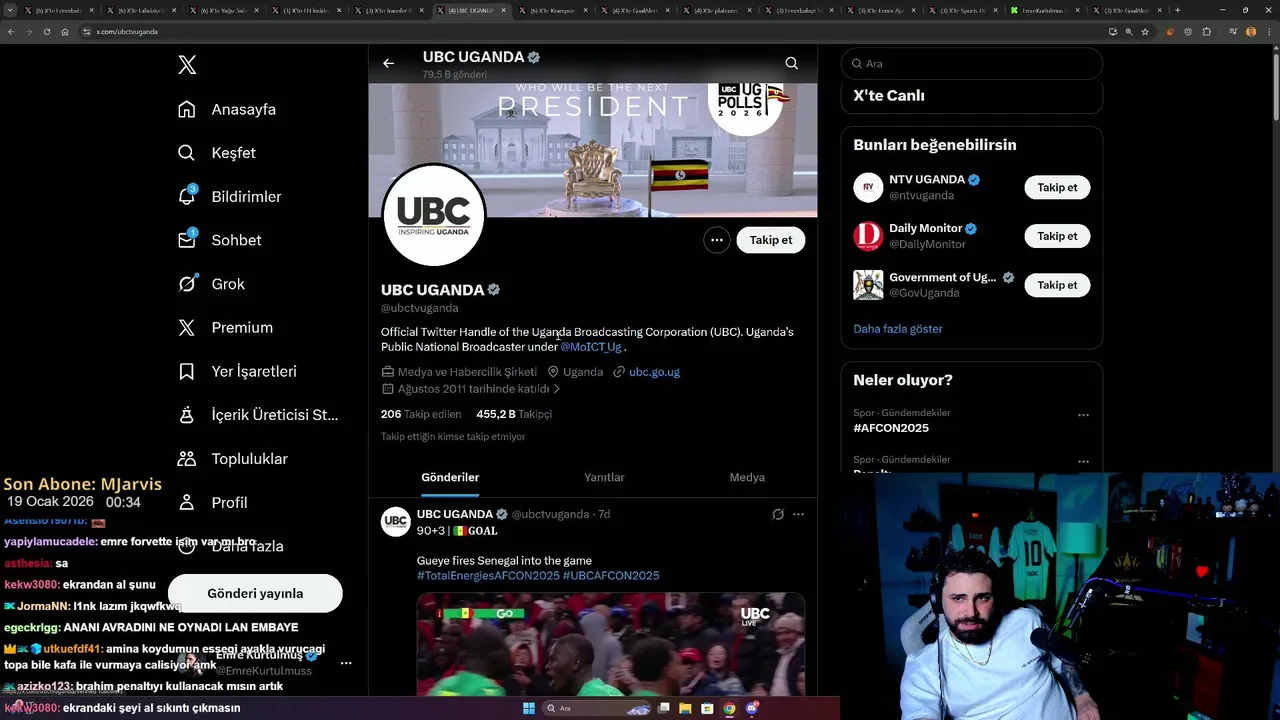
Task: Bookmark the page using the star icon
Action: (x=1145, y=32)
